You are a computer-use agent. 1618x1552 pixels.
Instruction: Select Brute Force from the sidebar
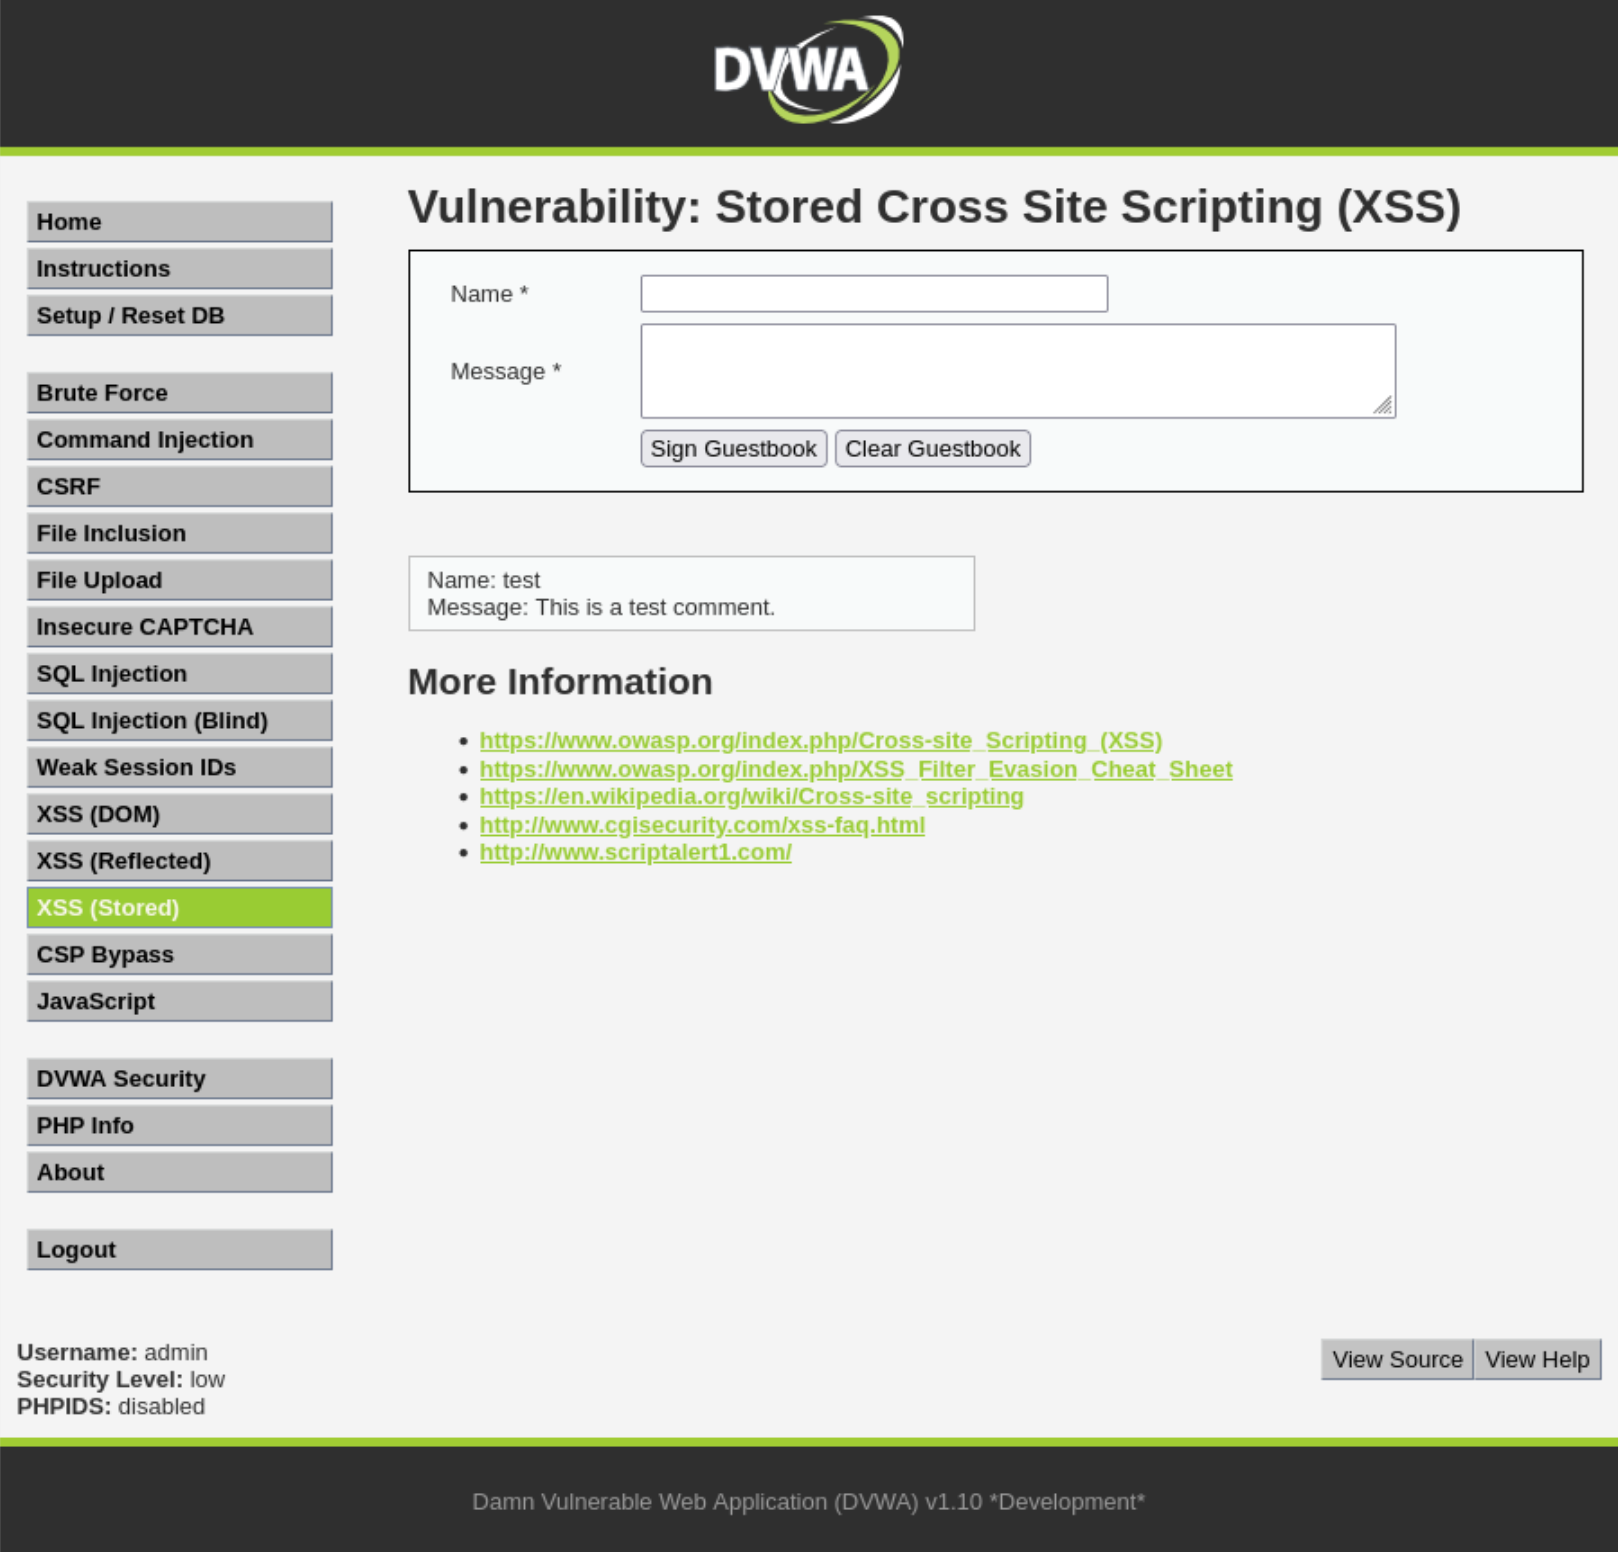point(180,393)
